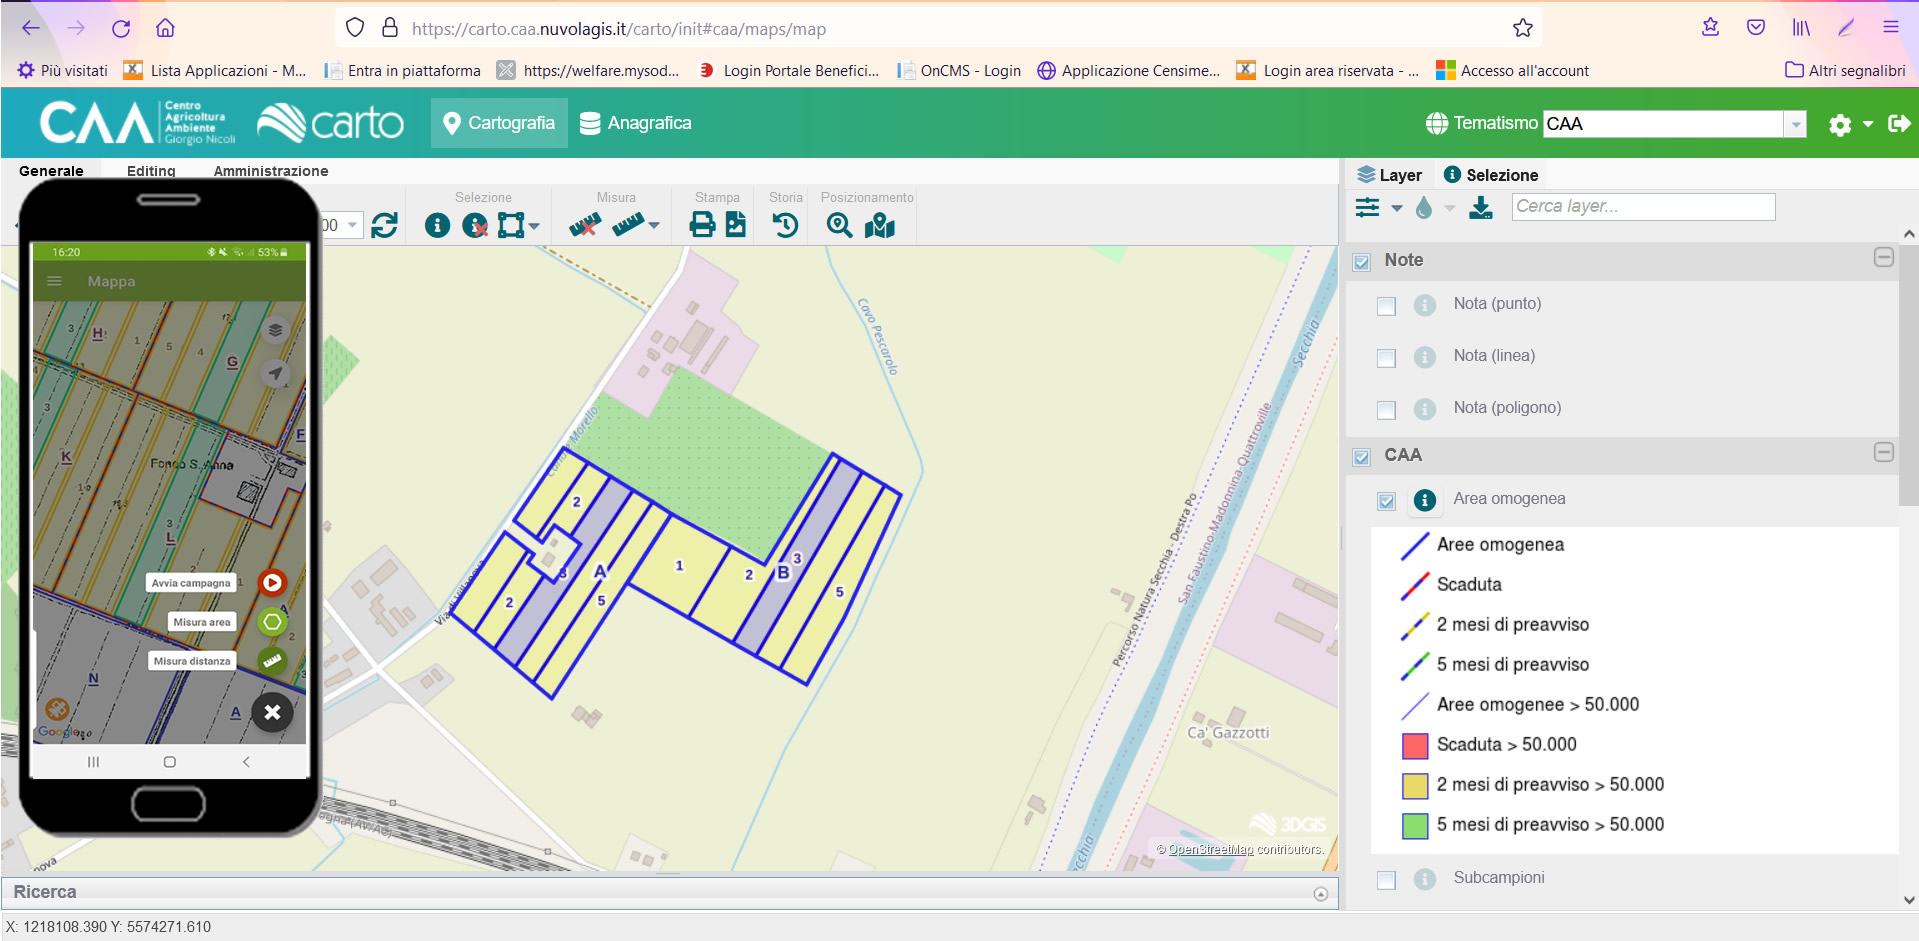This screenshot has width=1919, height=941.
Task: Enable the Nota (punto) layer
Action: pyautogui.click(x=1386, y=306)
